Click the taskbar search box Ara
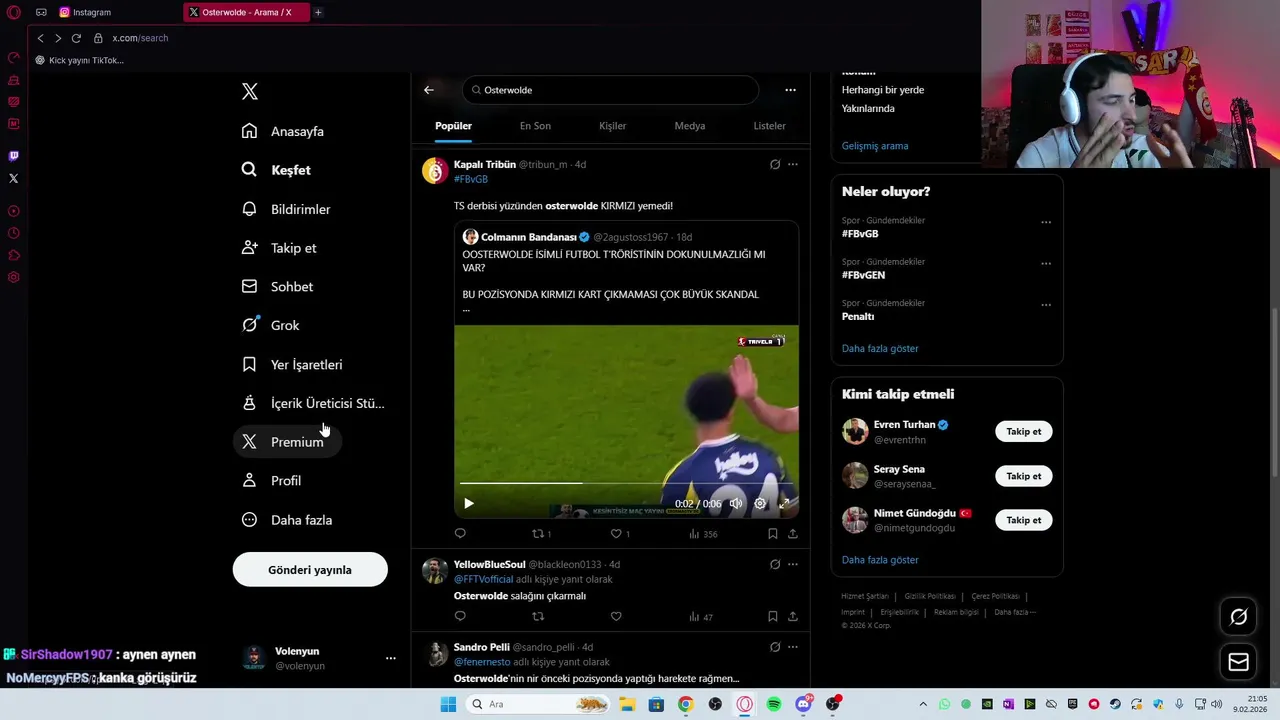 point(537,704)
